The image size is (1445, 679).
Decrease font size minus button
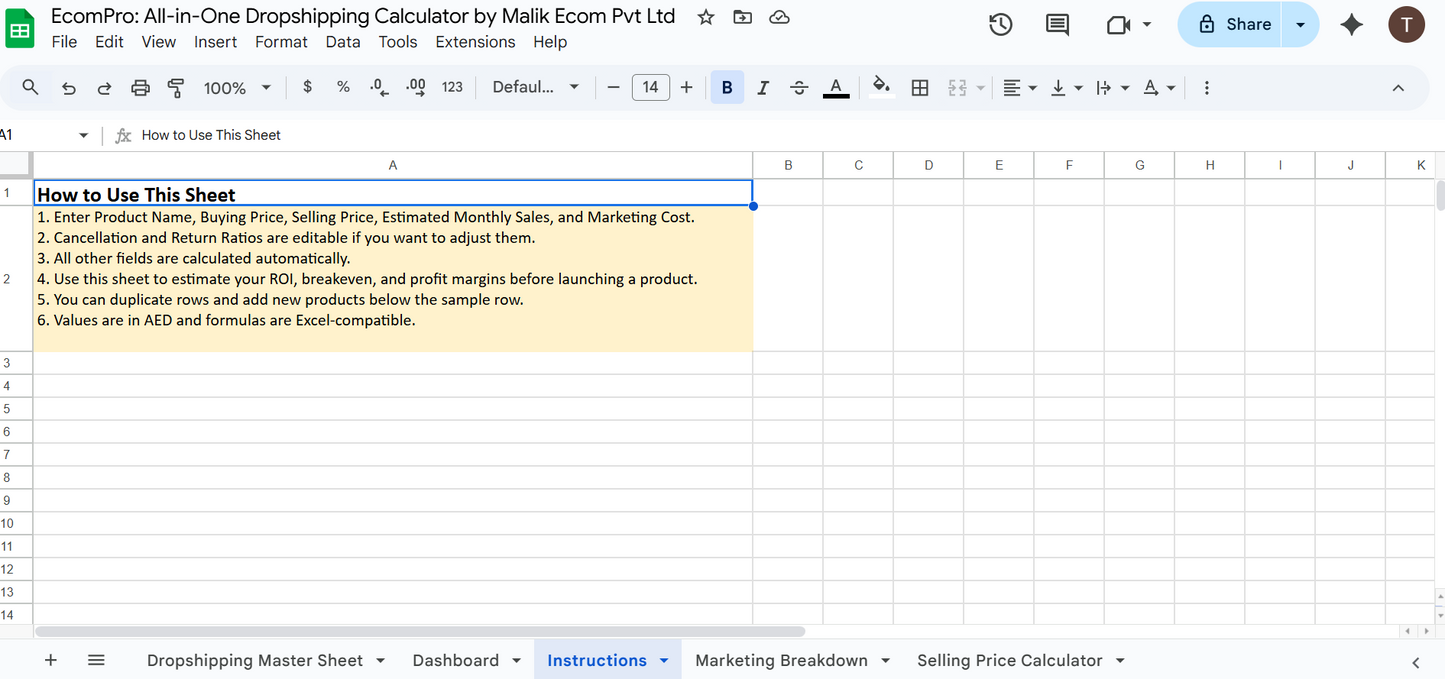click(613, 88)
